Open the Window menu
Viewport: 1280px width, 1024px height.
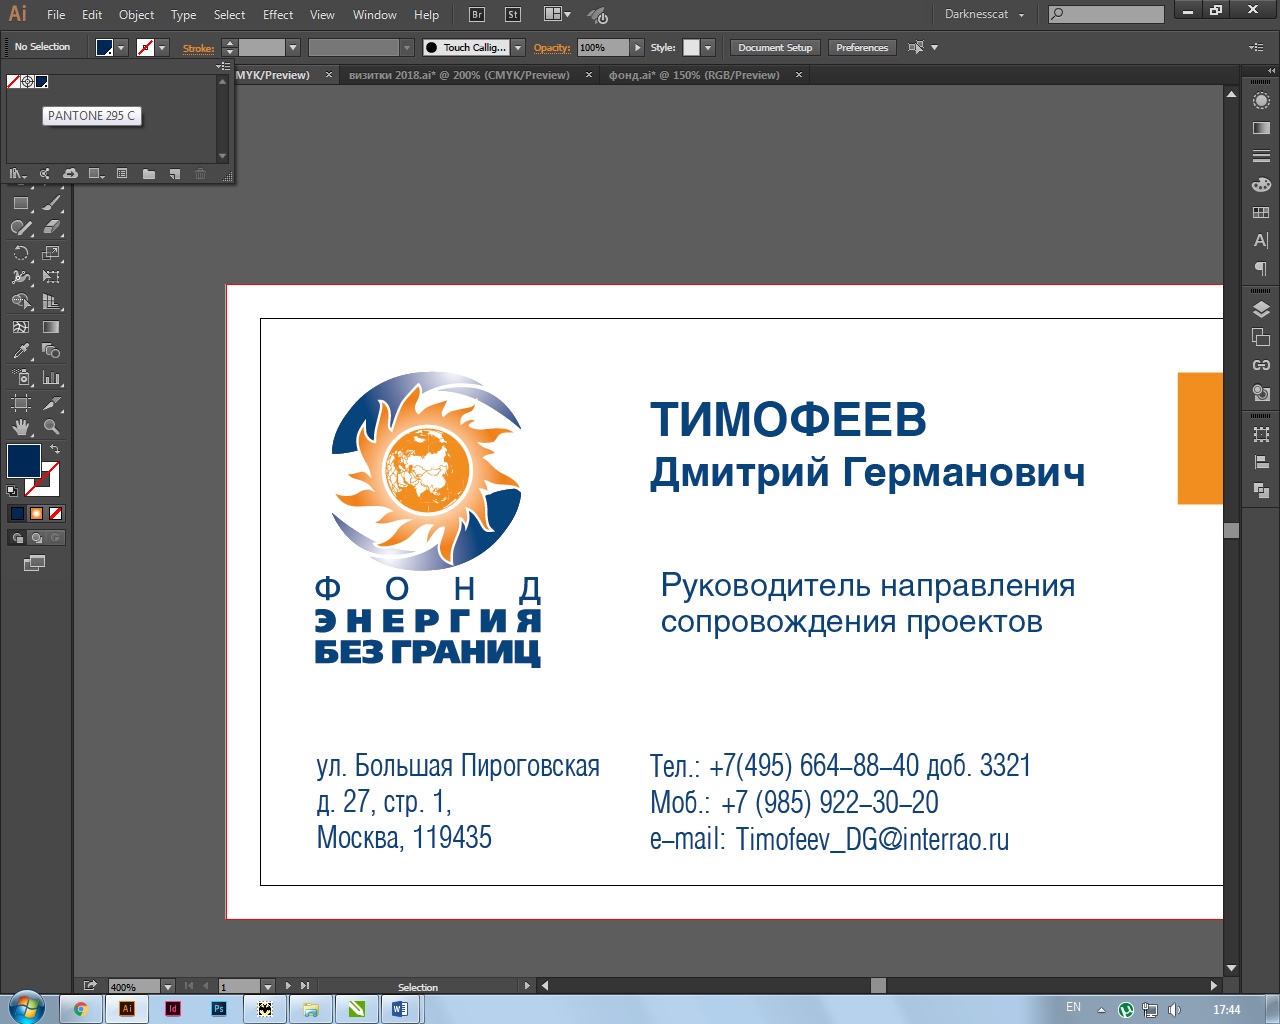(x=375, y=15)
